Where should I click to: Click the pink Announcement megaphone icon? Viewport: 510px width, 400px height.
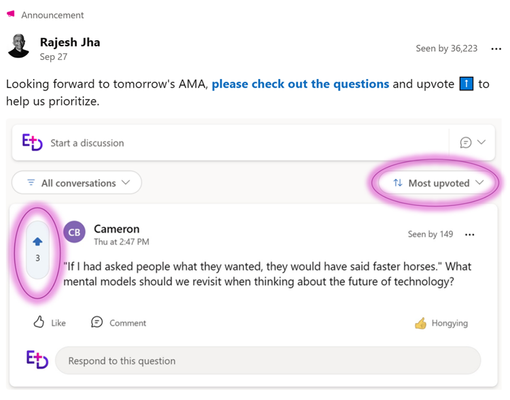tap(11, 14)
